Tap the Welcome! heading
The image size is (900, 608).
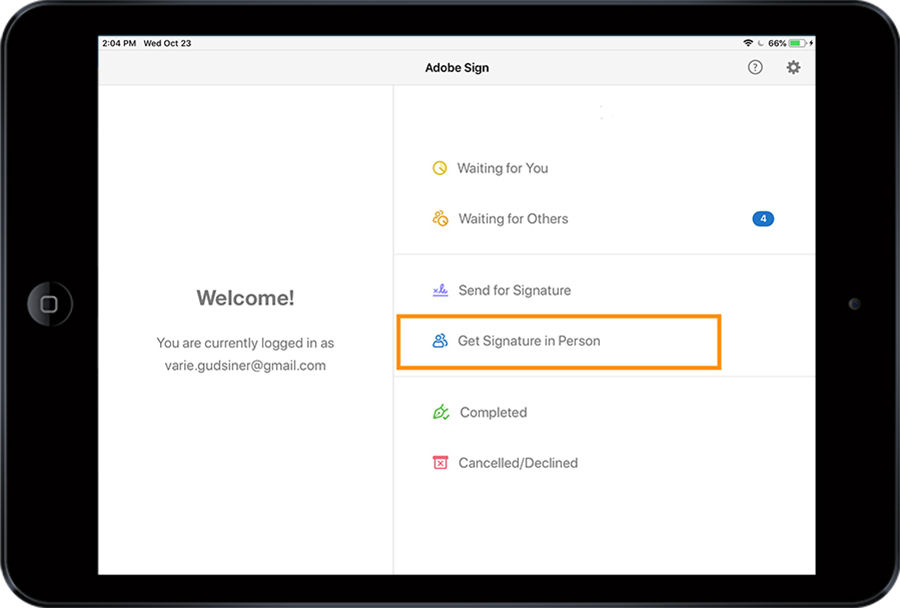[245, 298]
